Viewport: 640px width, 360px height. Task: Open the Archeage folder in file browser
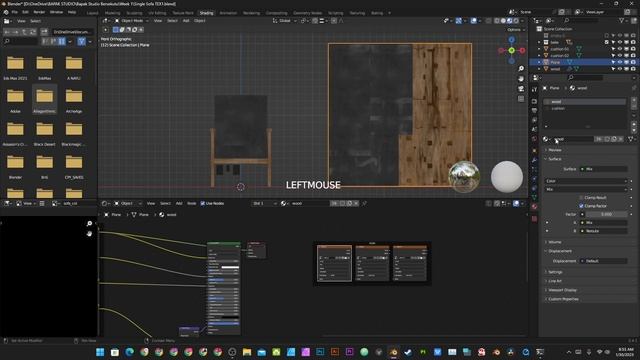pos(74,101)
